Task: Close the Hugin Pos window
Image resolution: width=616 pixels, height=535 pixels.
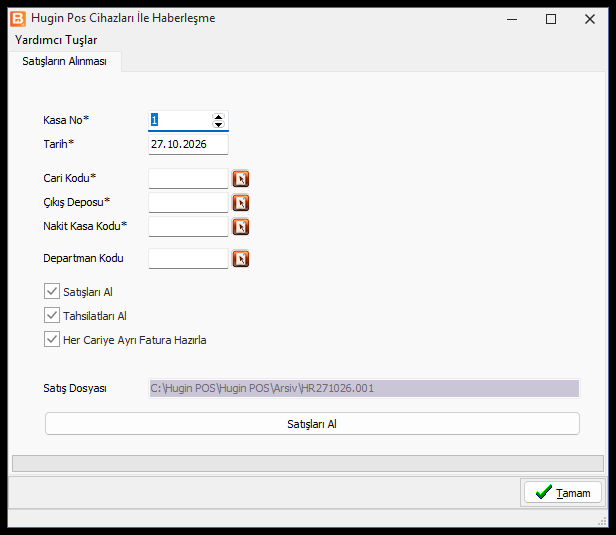Action: (590, 19)
